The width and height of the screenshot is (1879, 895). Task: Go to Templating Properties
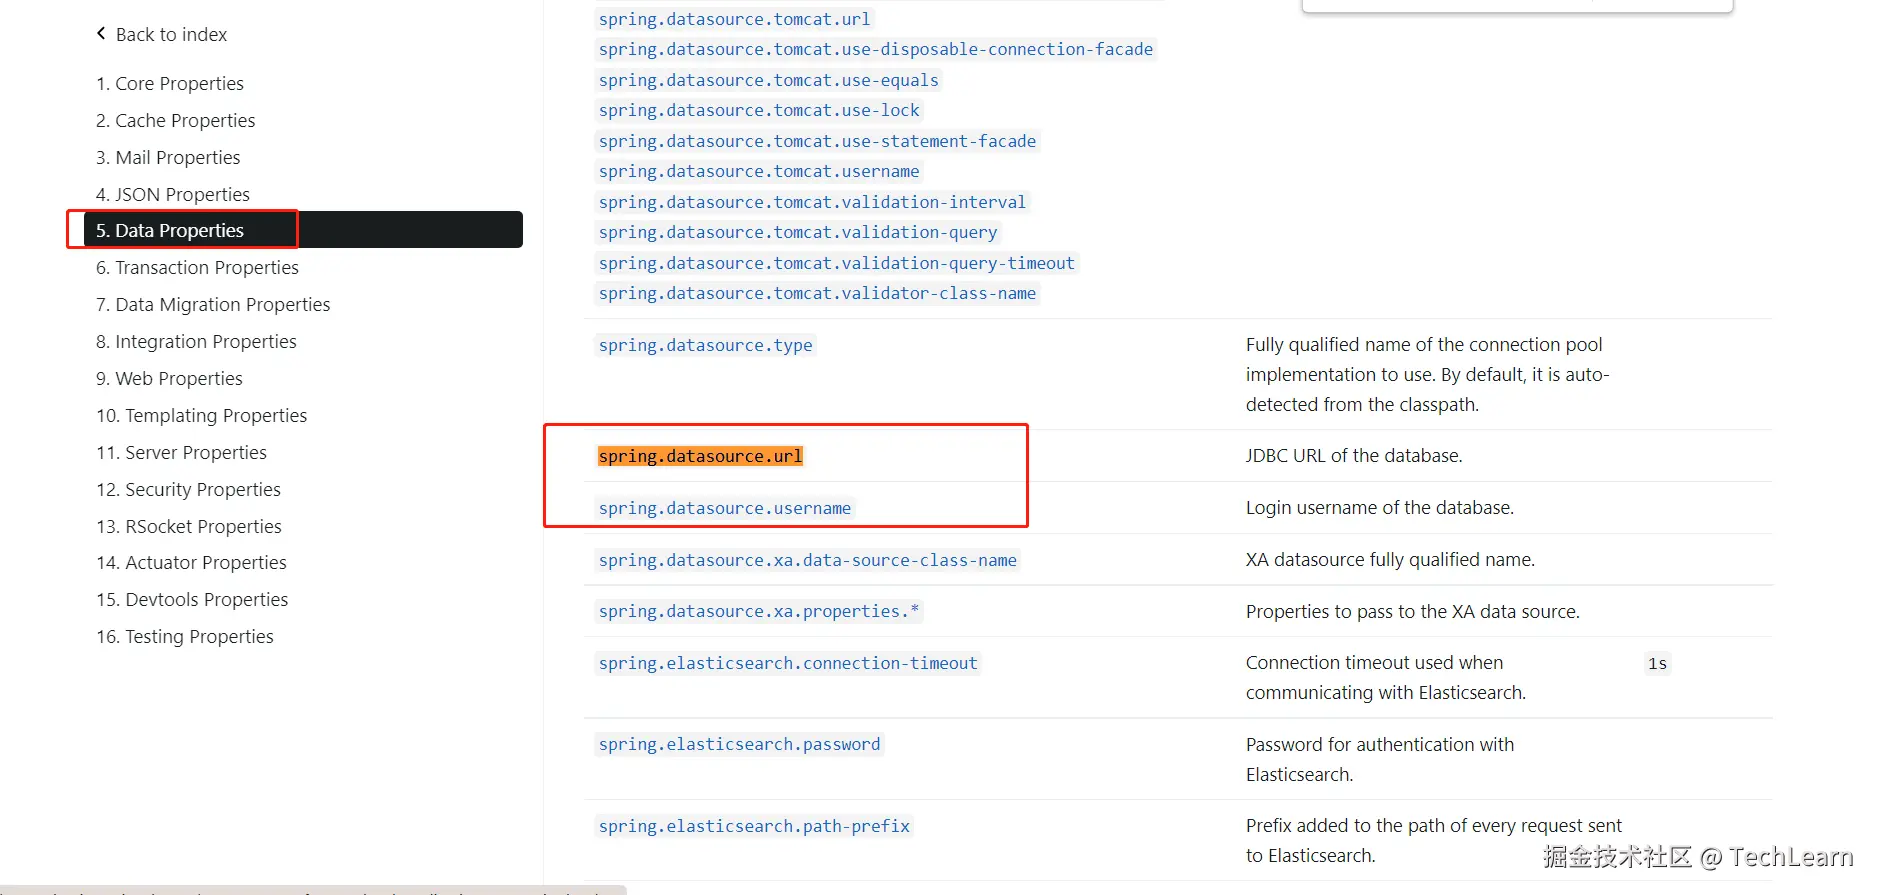[201, 415]
